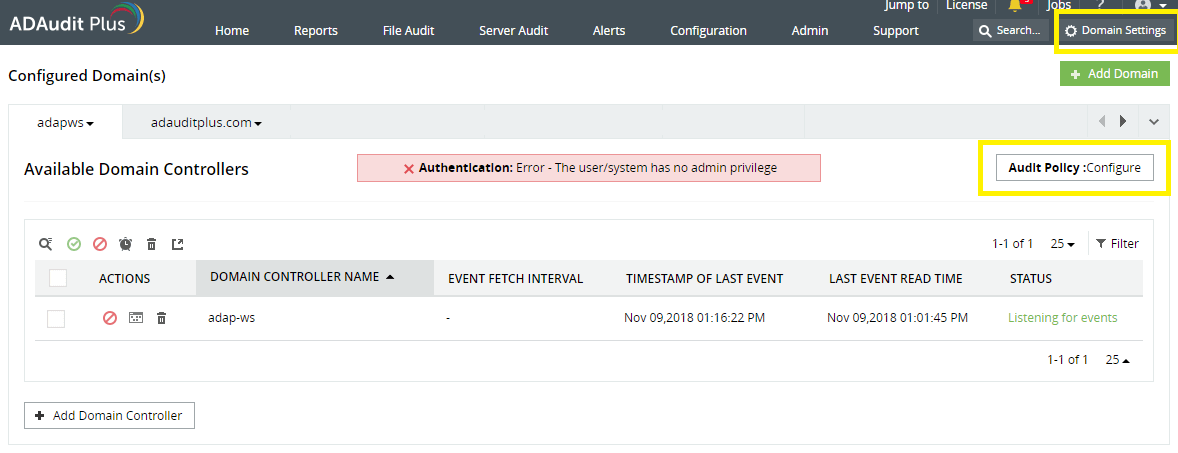Open the File Audit menu
The height and width of the screenshot is (453, 1178).
408,31
